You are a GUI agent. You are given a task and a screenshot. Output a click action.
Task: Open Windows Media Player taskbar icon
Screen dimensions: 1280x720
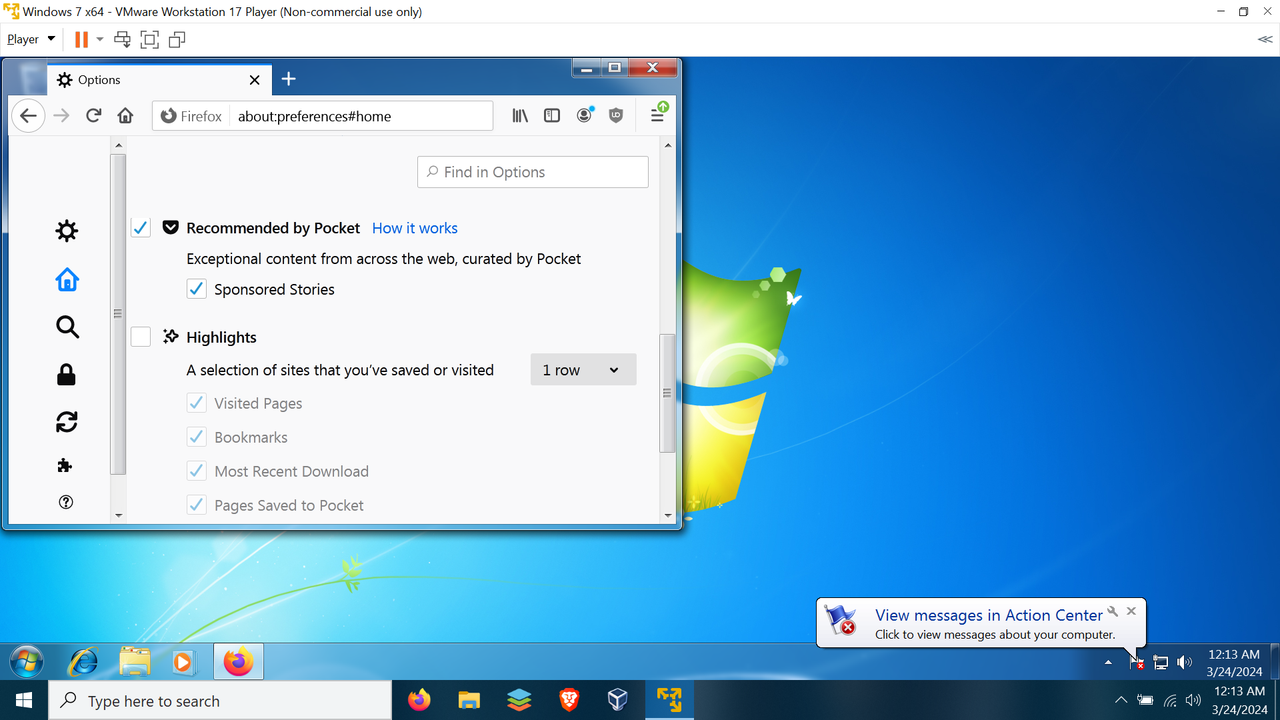pyautogui.click(x=183, y=662)
